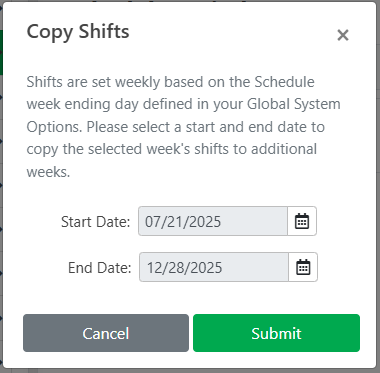Image resolution: width=380 pixels, height=373 pixels.
Task: Click the Copy Shifts dialog title
Action: pos(78,32)
